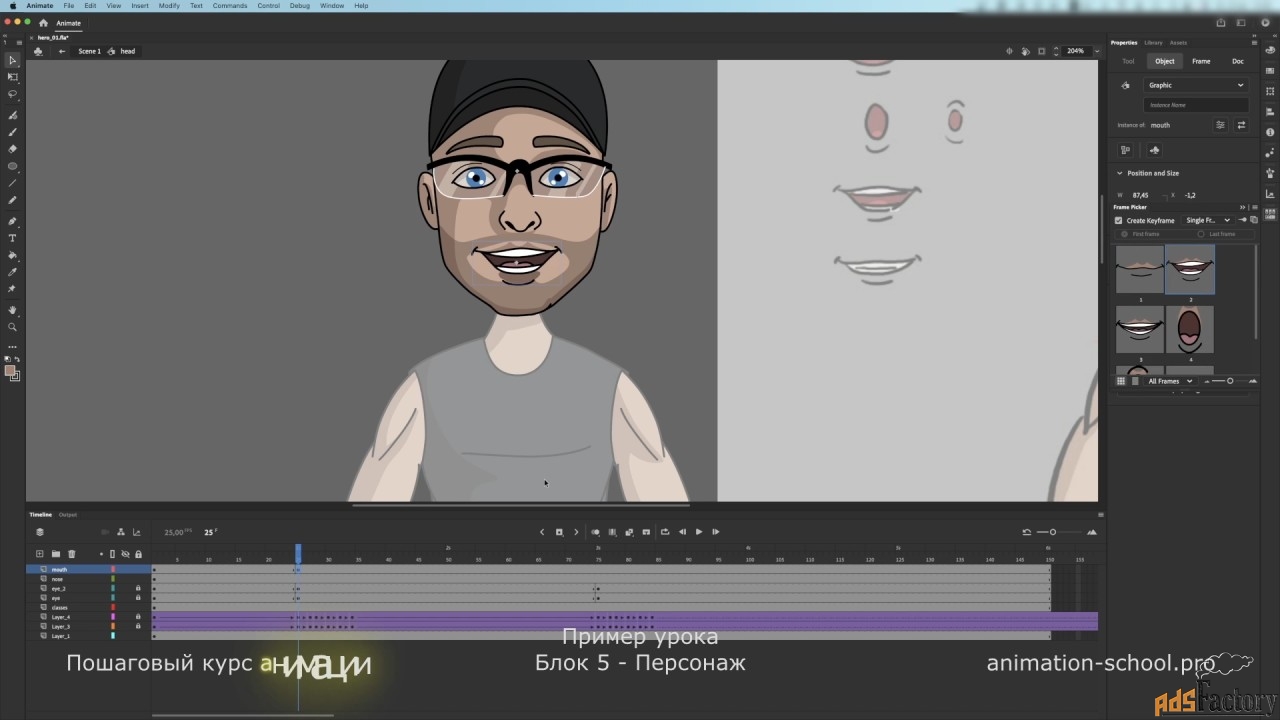Select the Line tool
The height and width of the screenshot is (720, 1280).
point(13,183)
